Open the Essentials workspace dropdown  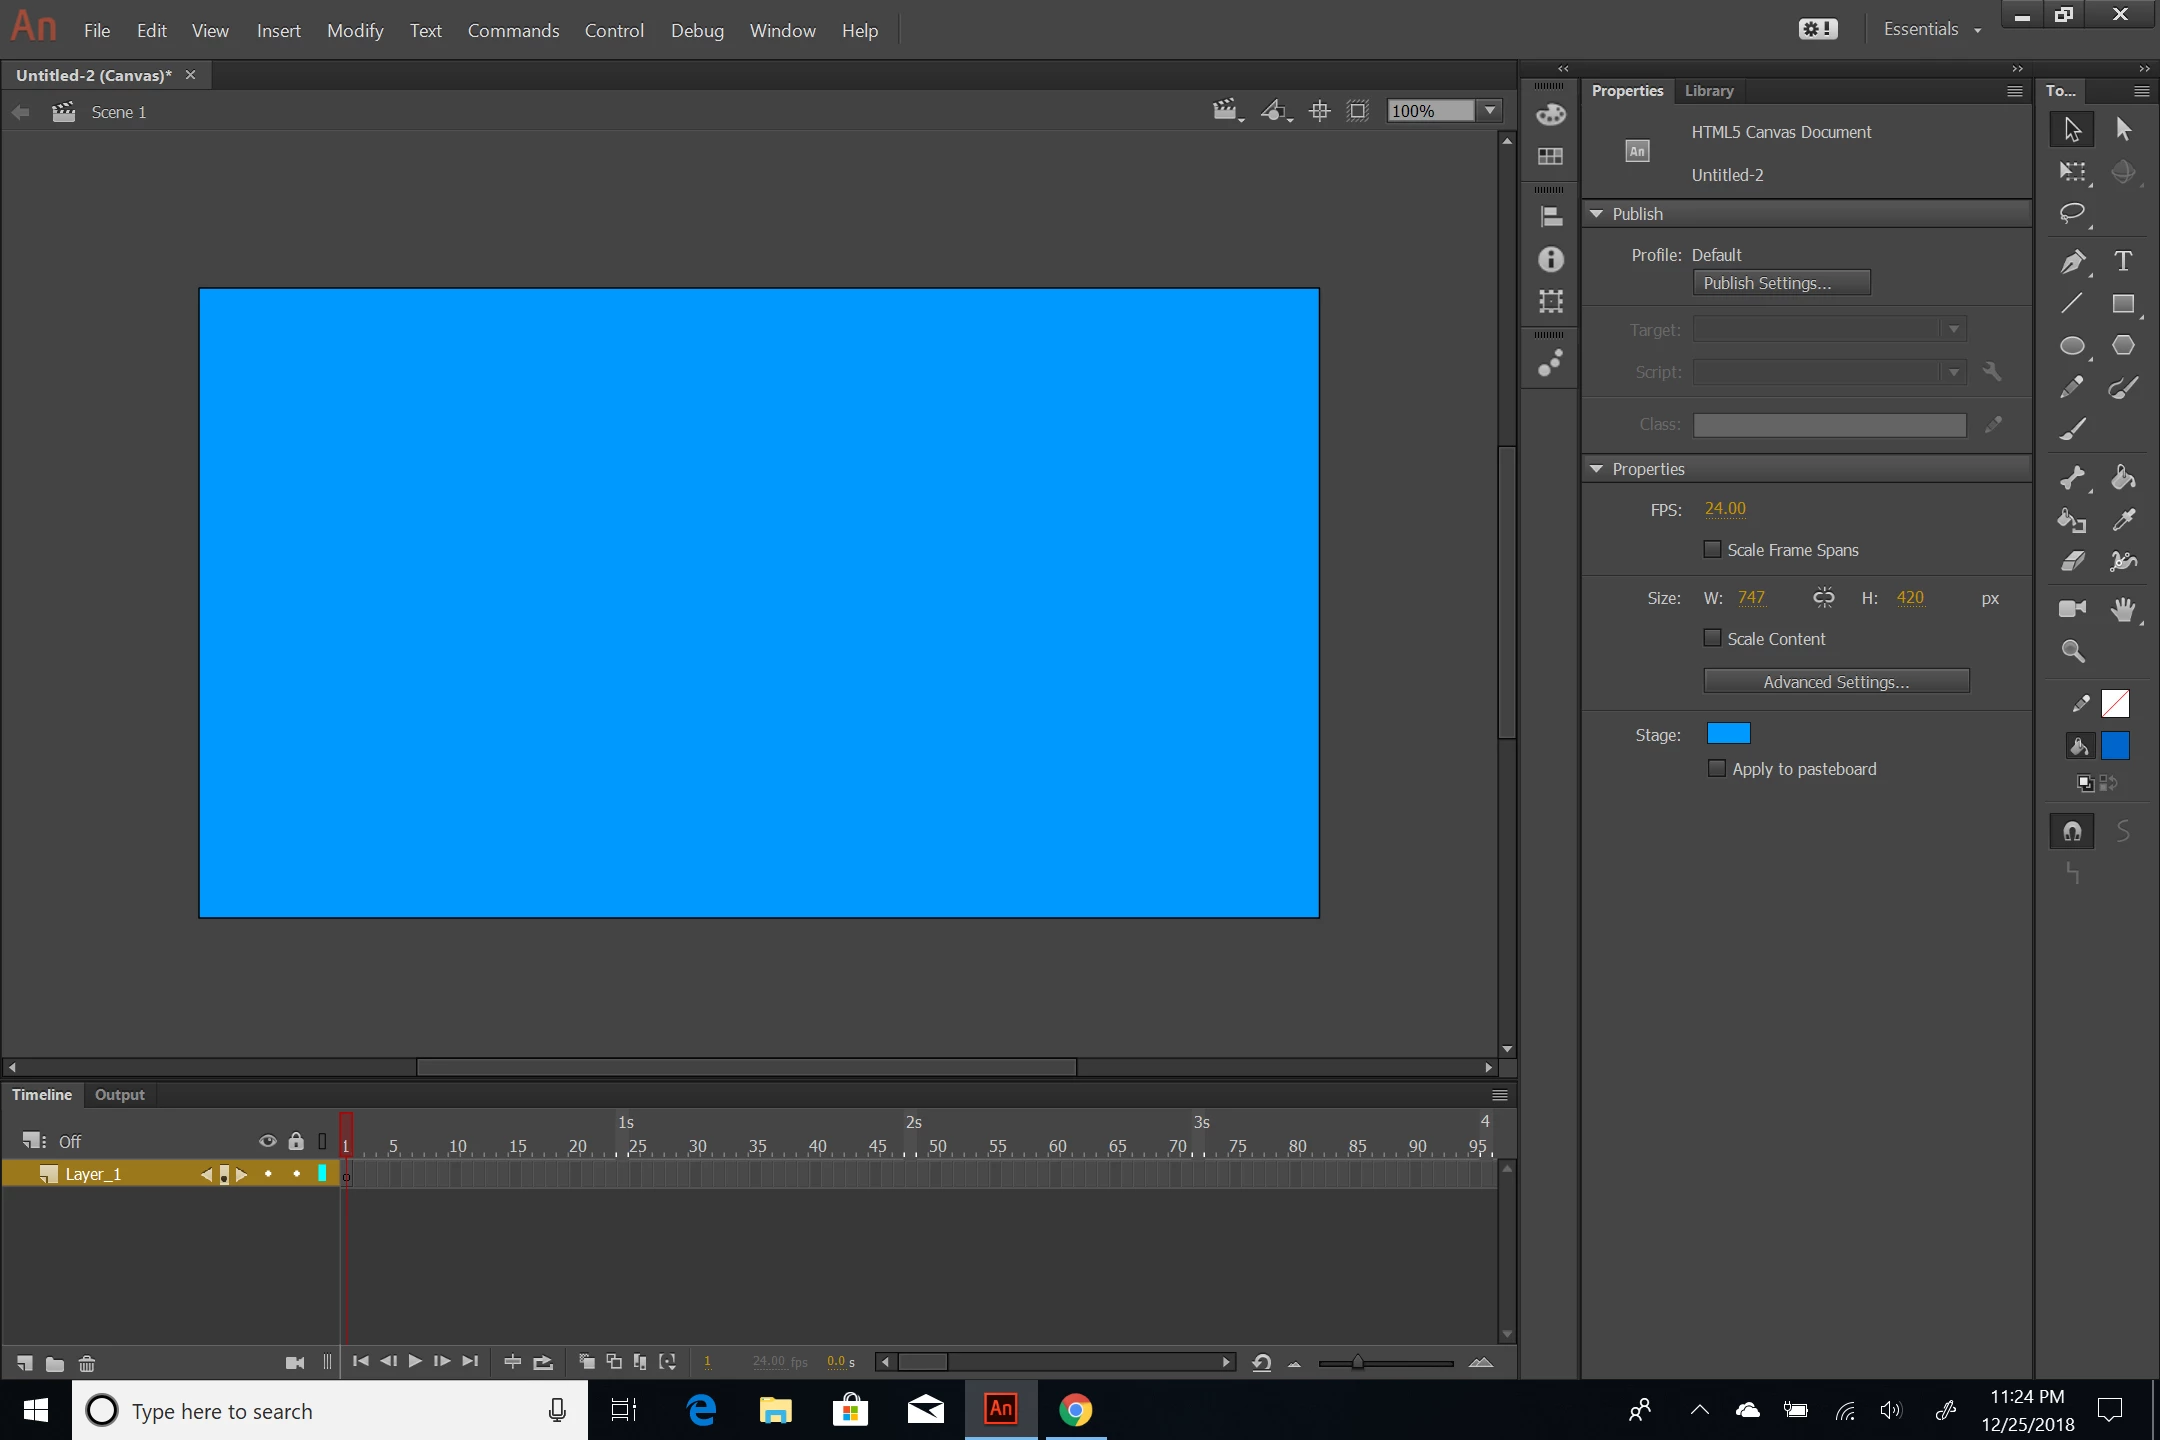point(1931,30)
